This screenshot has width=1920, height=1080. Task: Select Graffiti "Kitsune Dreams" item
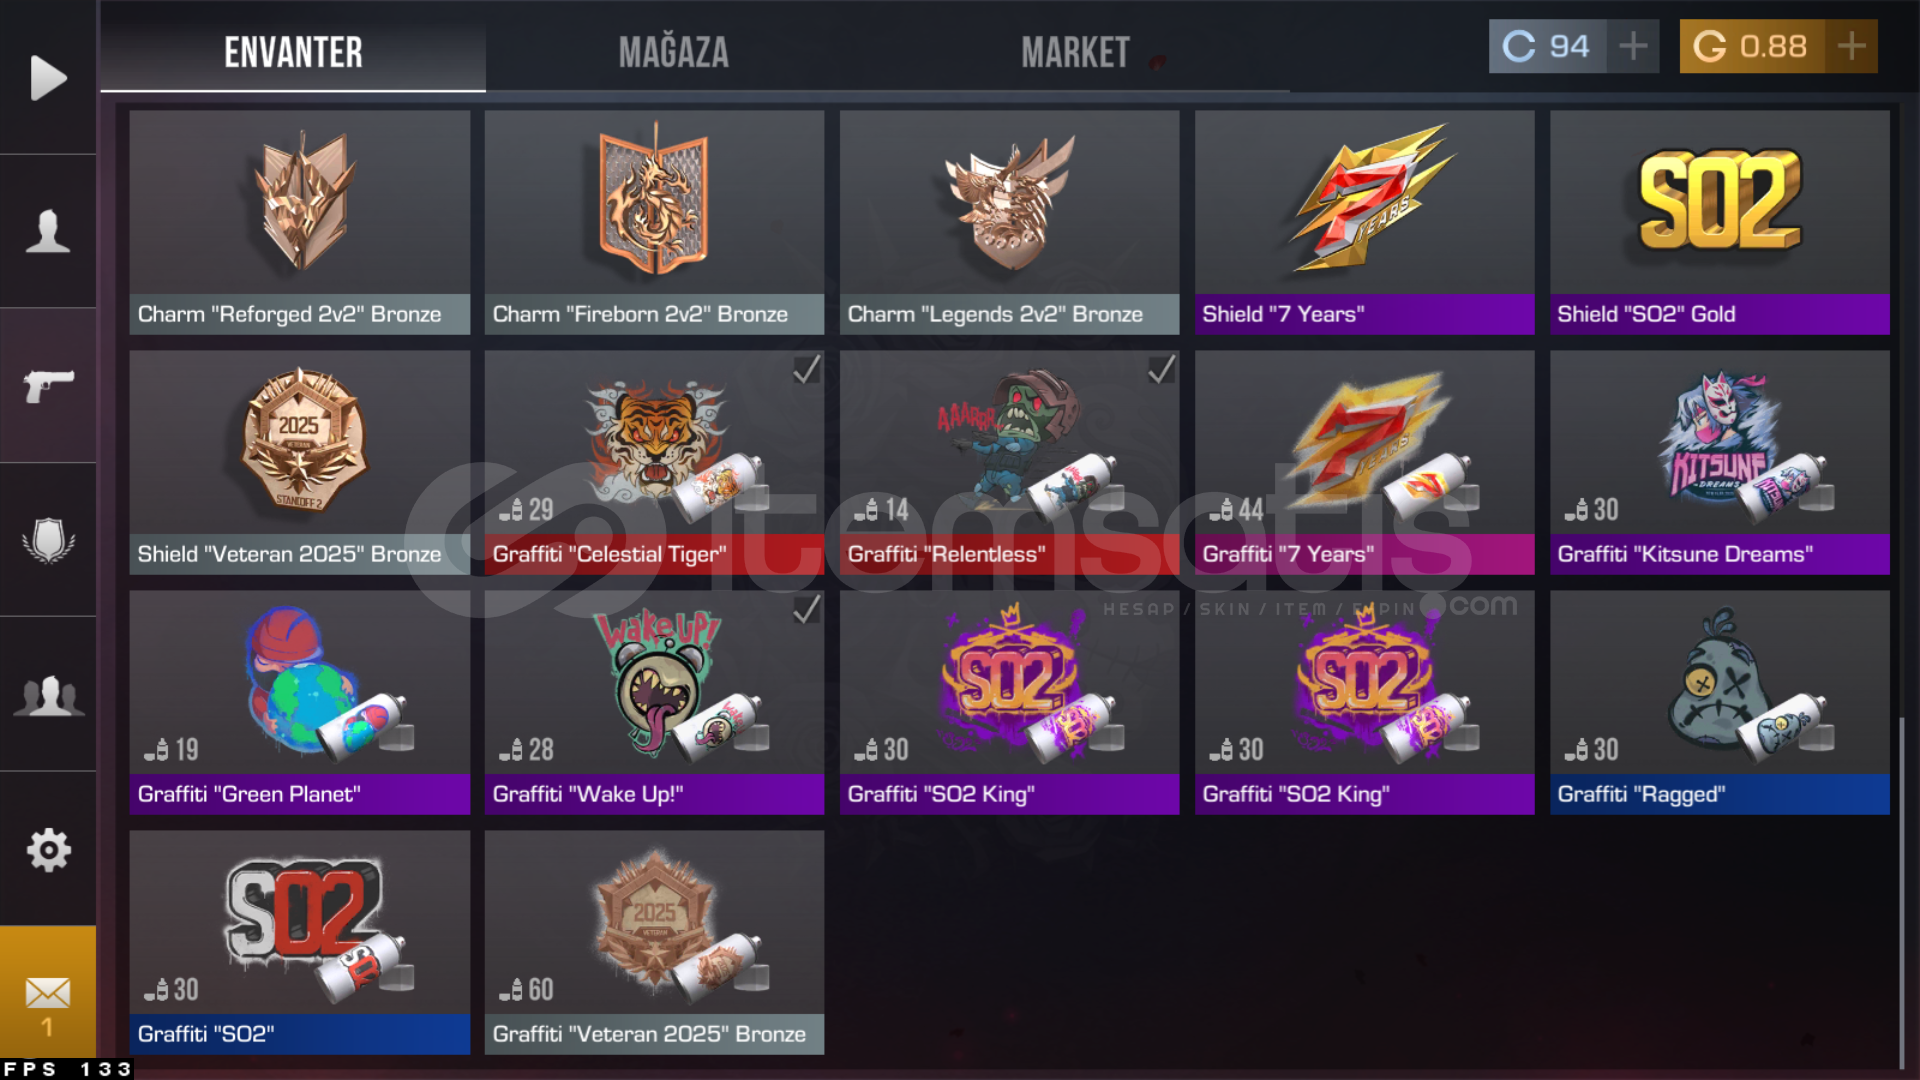pos(1719,462)
